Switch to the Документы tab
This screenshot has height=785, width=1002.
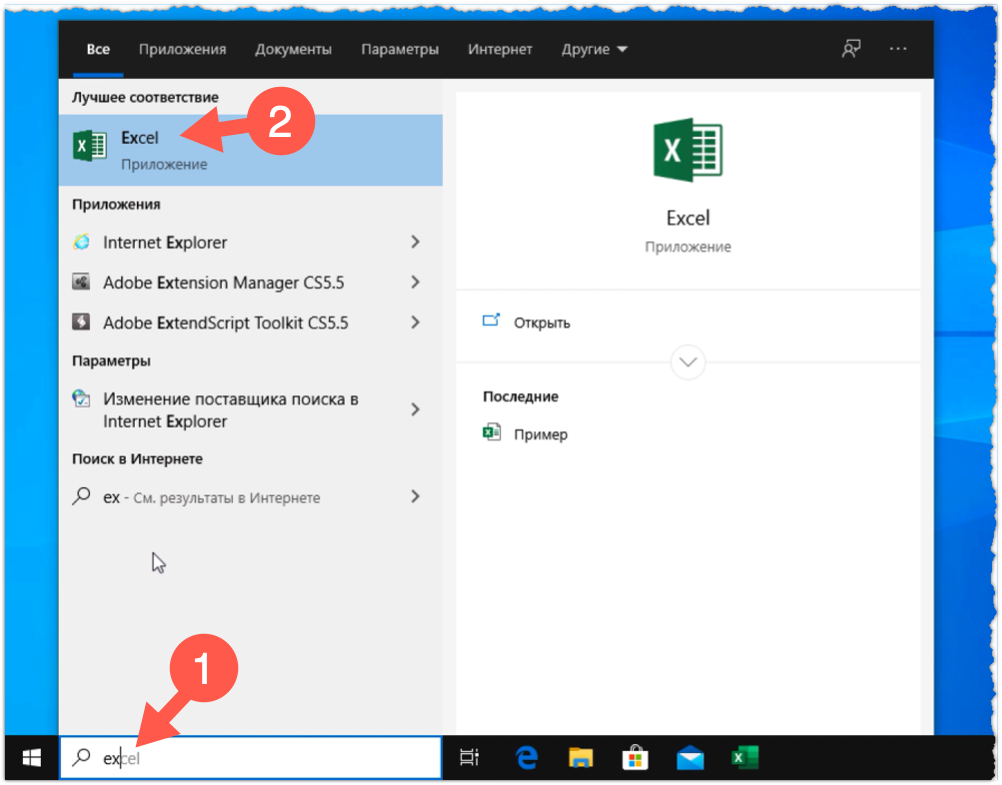293,49
